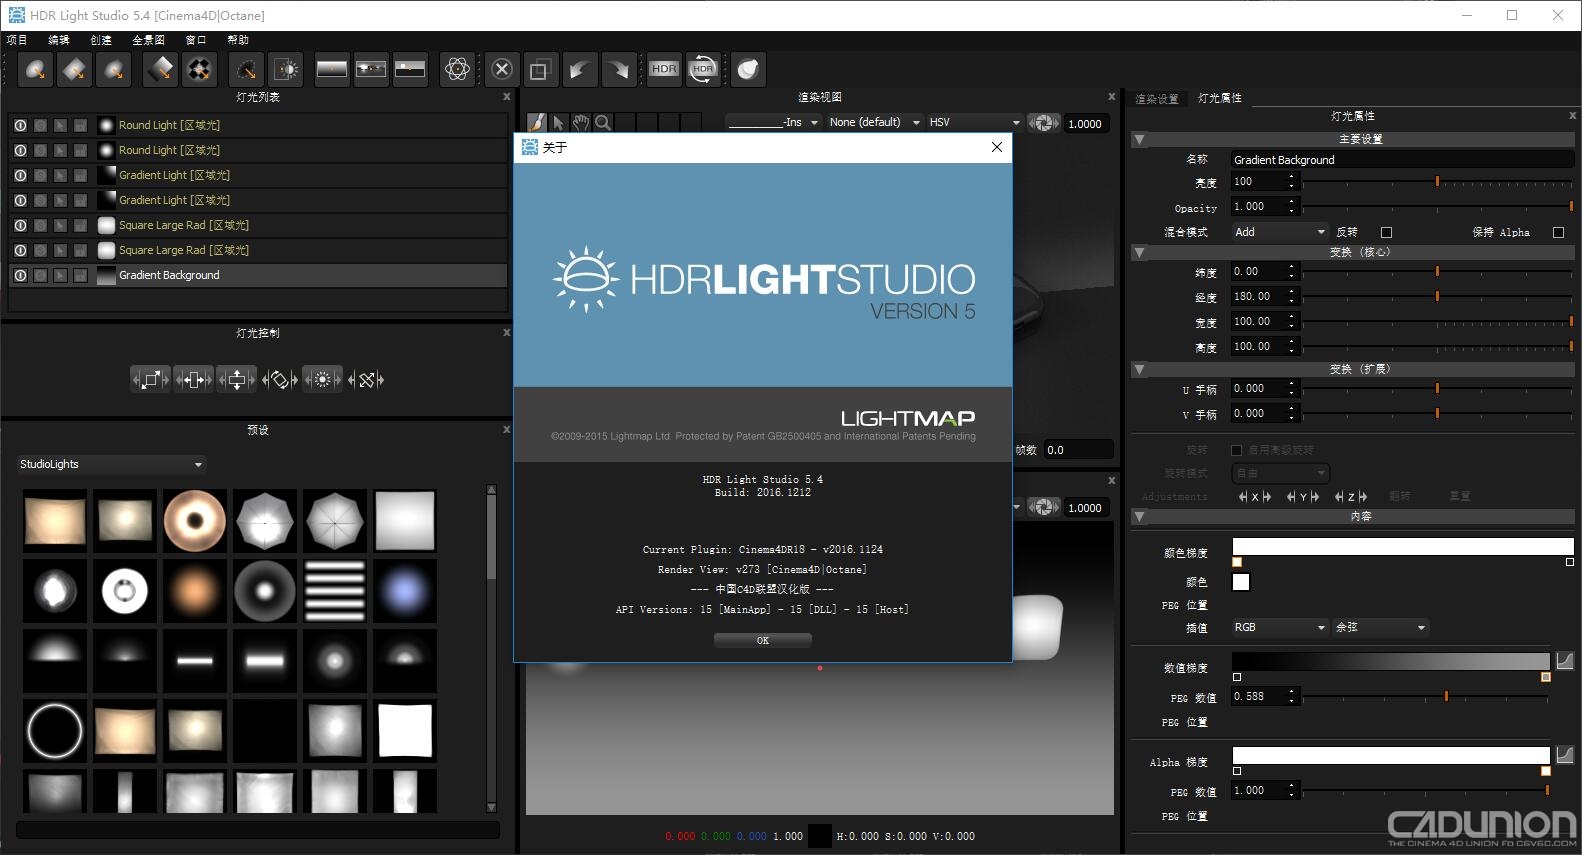This screenshot has width=1582, height=855.
Task: Click the HDR render button in toolbar
Action: (664, 69)
